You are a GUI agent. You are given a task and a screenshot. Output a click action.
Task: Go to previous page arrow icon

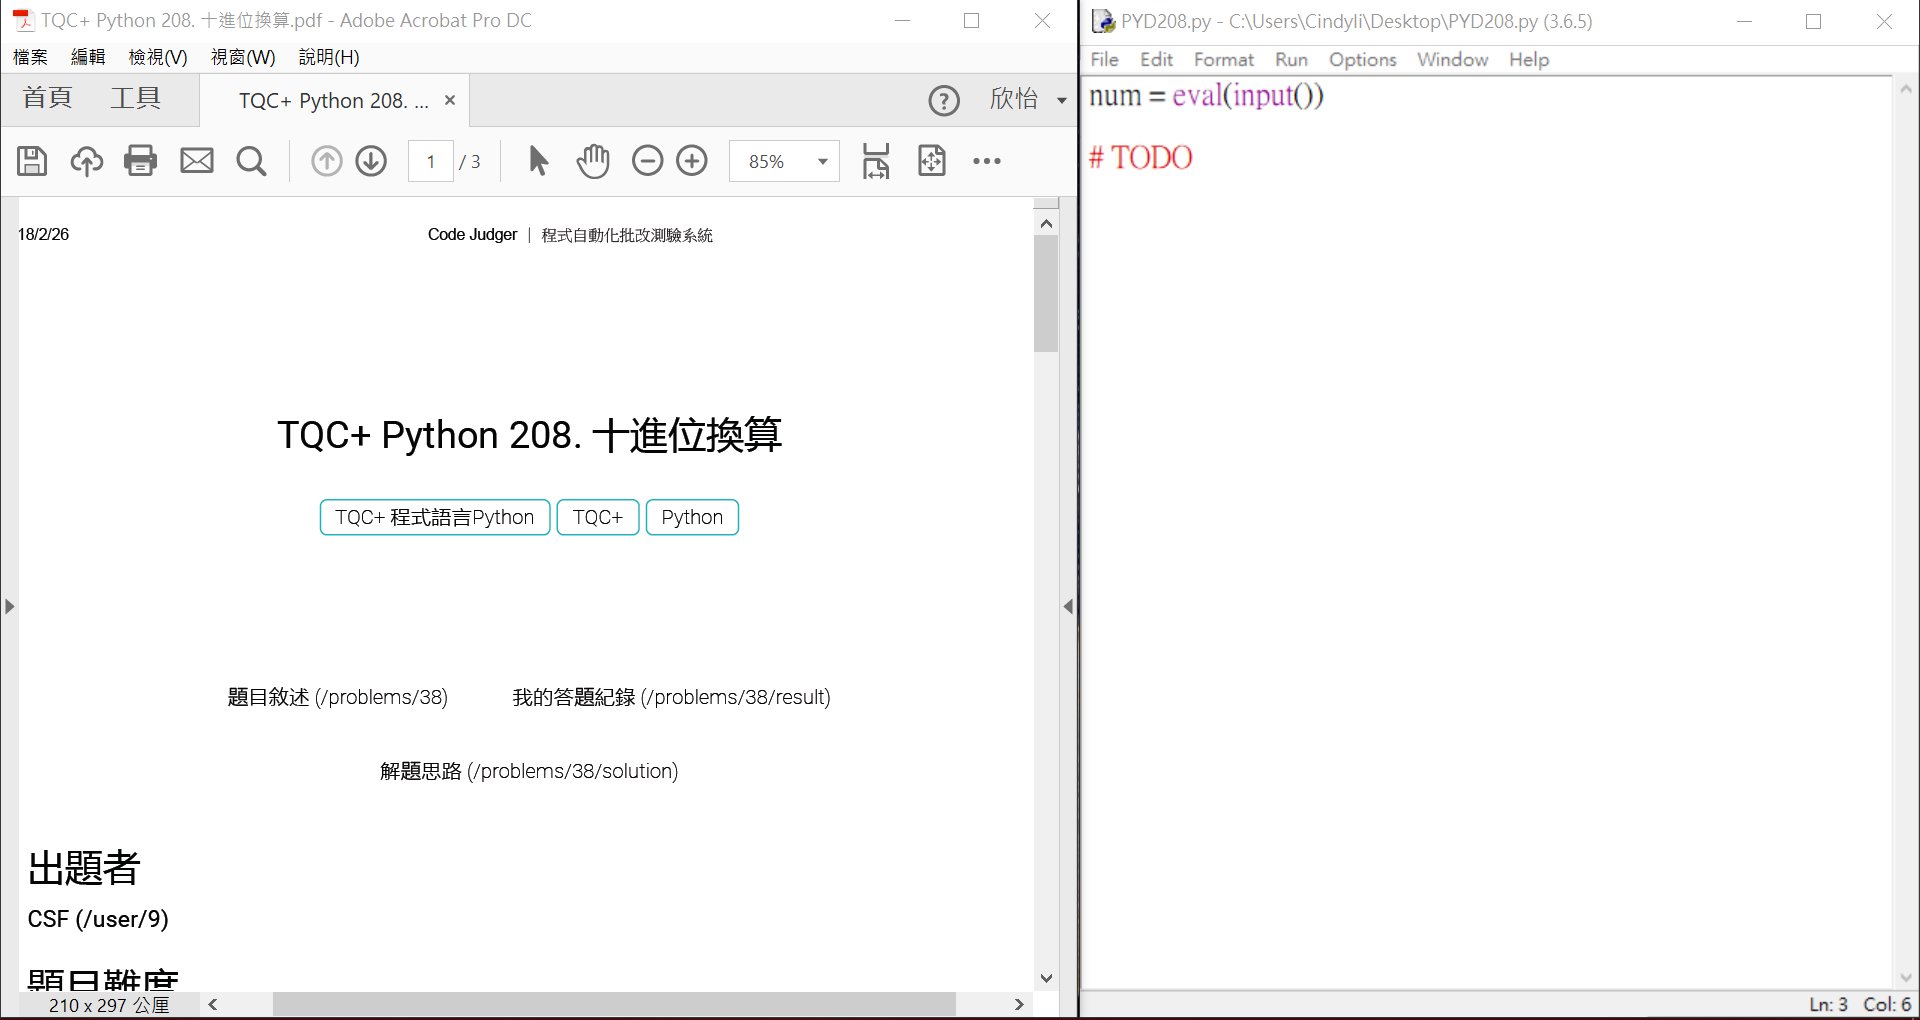pos(326,161)
